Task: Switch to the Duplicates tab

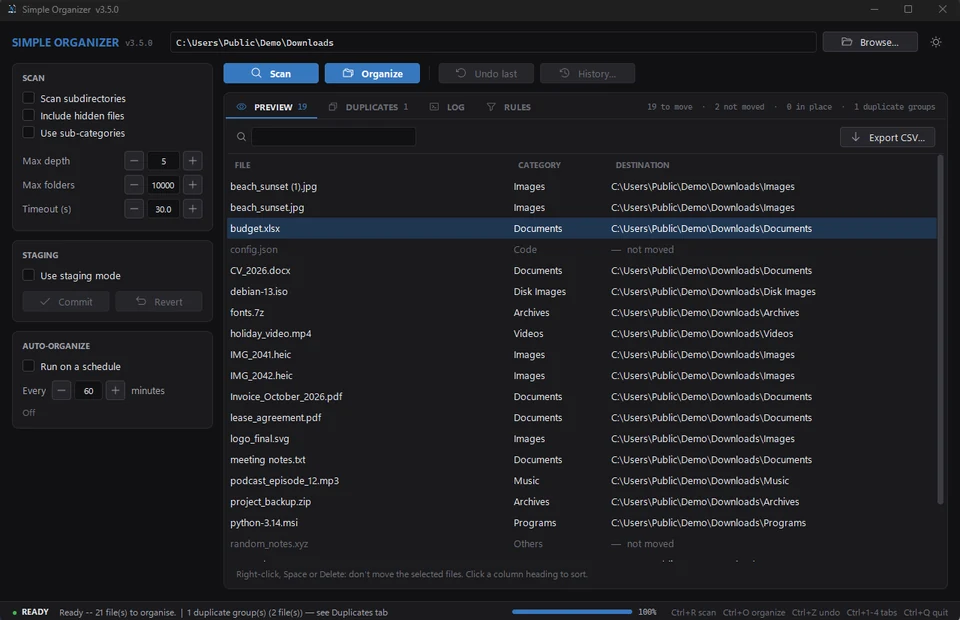Action: [368, 107]
